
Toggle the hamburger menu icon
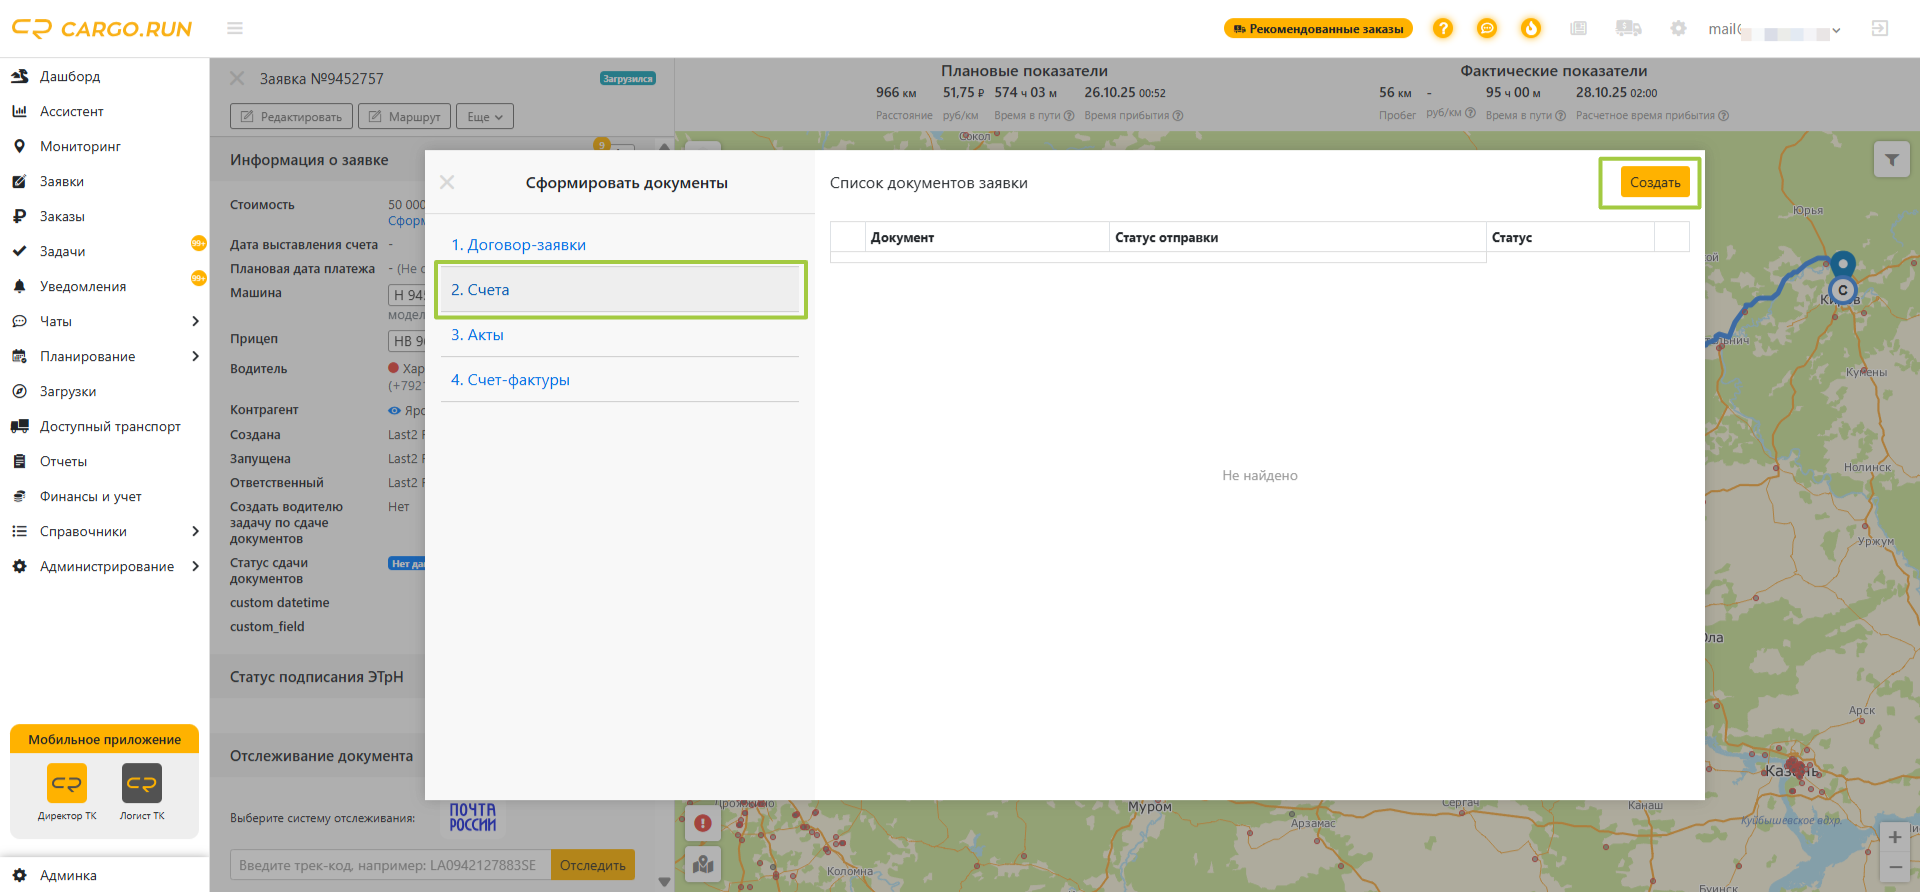(x=235, y=28)
